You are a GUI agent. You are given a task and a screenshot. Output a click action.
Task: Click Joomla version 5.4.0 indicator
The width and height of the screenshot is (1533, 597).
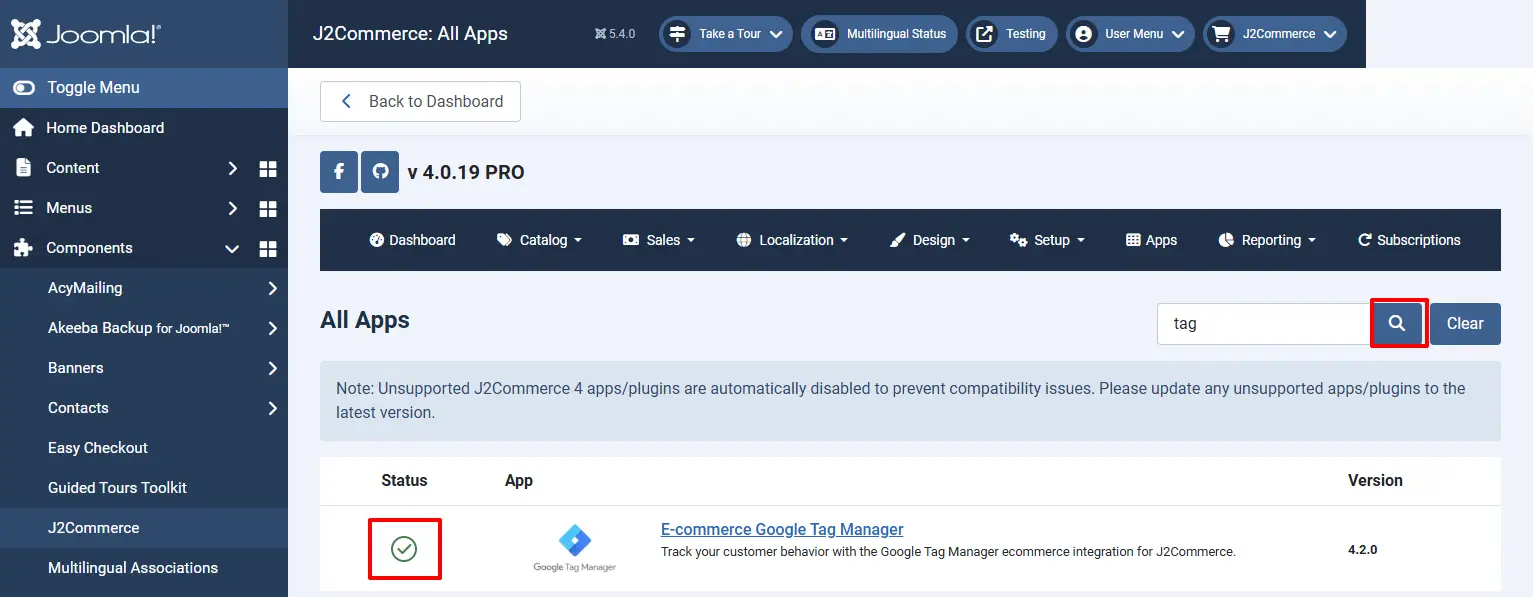coord(615,34)
